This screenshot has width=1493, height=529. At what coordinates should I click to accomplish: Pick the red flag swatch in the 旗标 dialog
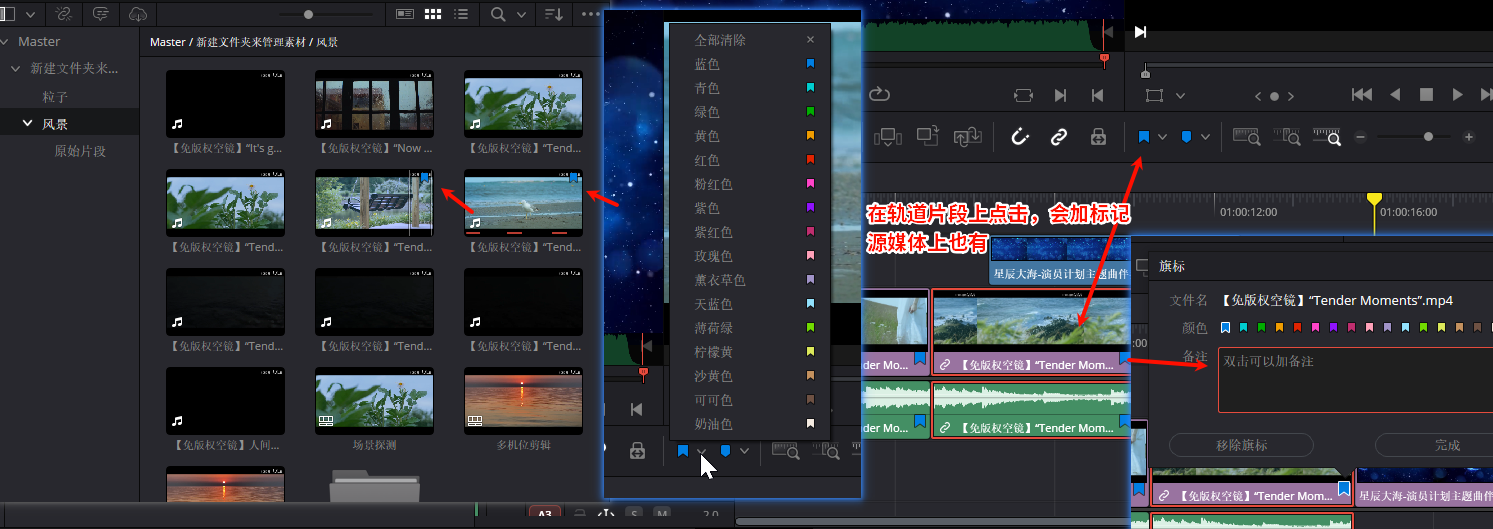[x=1298, y=327]
